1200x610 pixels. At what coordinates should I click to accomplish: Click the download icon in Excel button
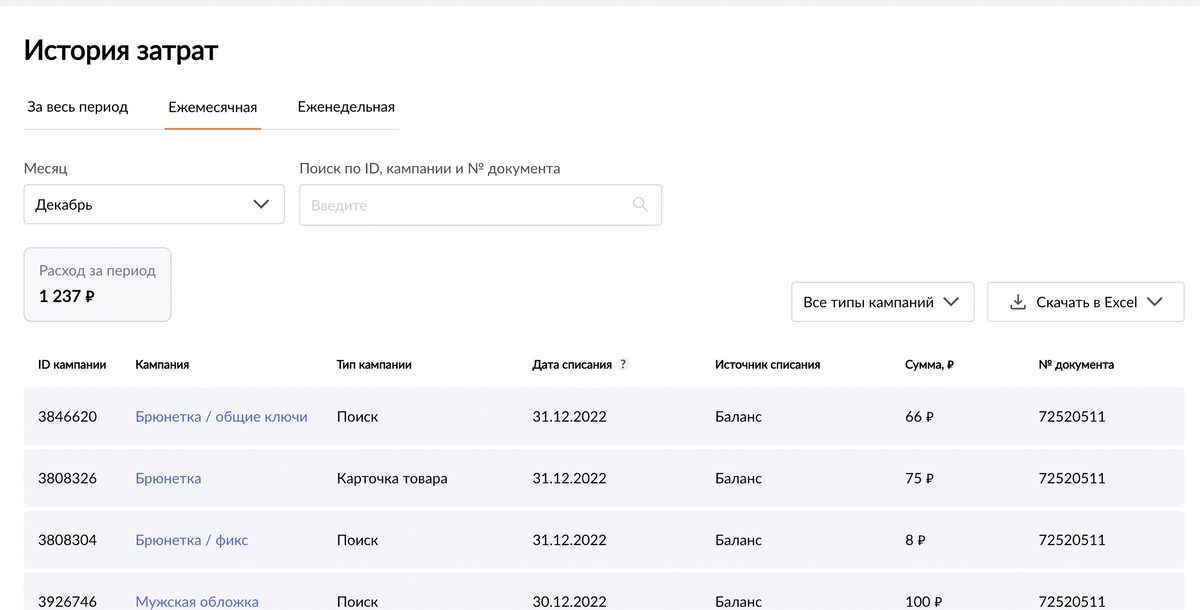click(x=1018, y=302)
